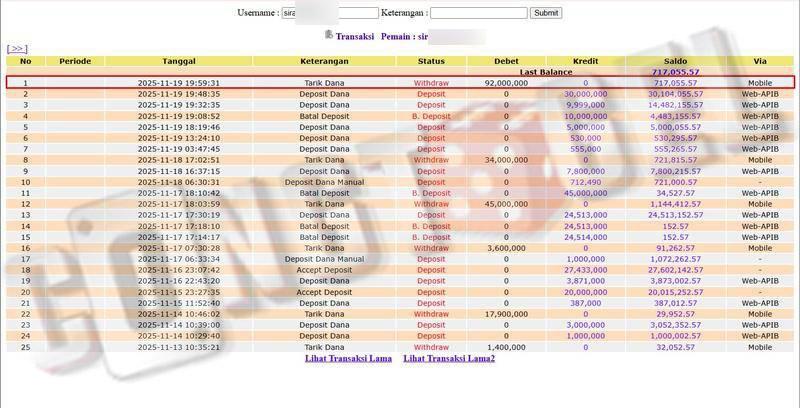800x408 pixels.
Task: Click the Transaksi heading text
Action: 355,36
